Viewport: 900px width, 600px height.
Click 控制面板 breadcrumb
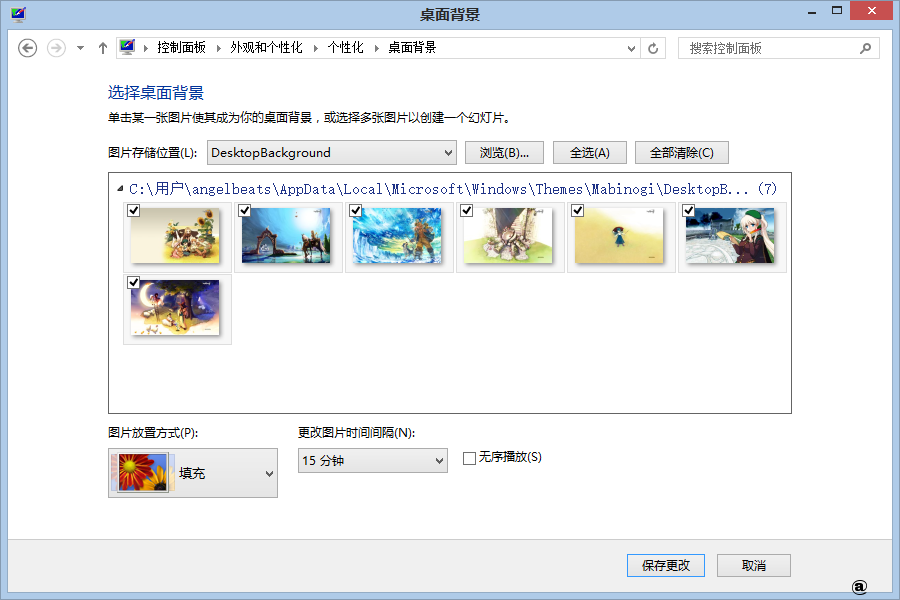tap(181, 48)
